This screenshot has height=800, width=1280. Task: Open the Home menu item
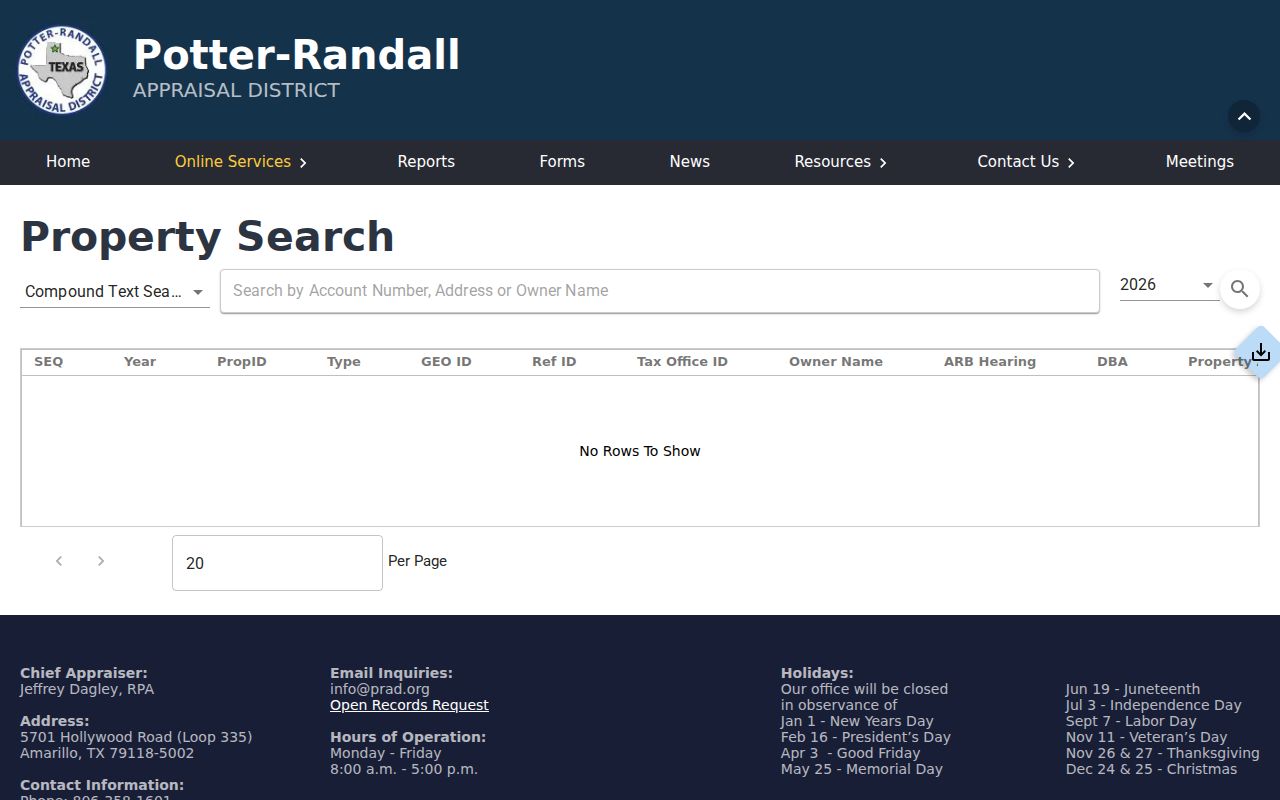pos(68,162)
